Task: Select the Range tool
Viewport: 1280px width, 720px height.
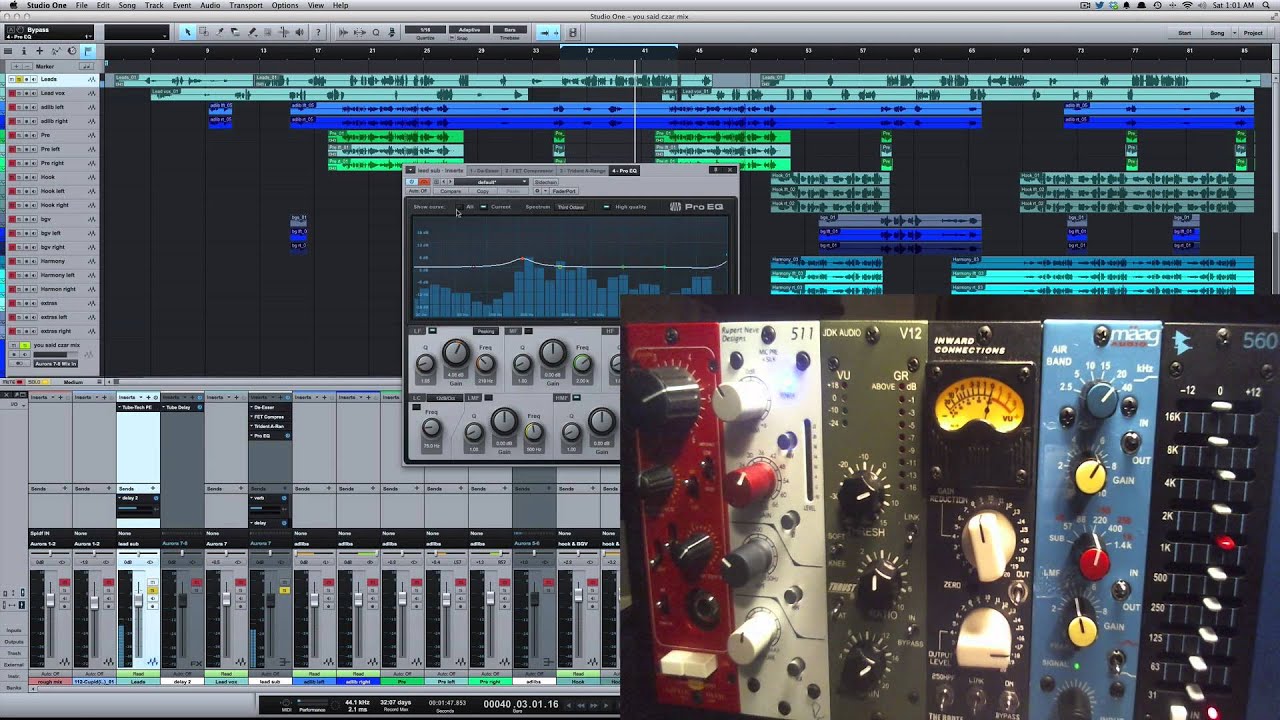Action: [x=204, y=31]
